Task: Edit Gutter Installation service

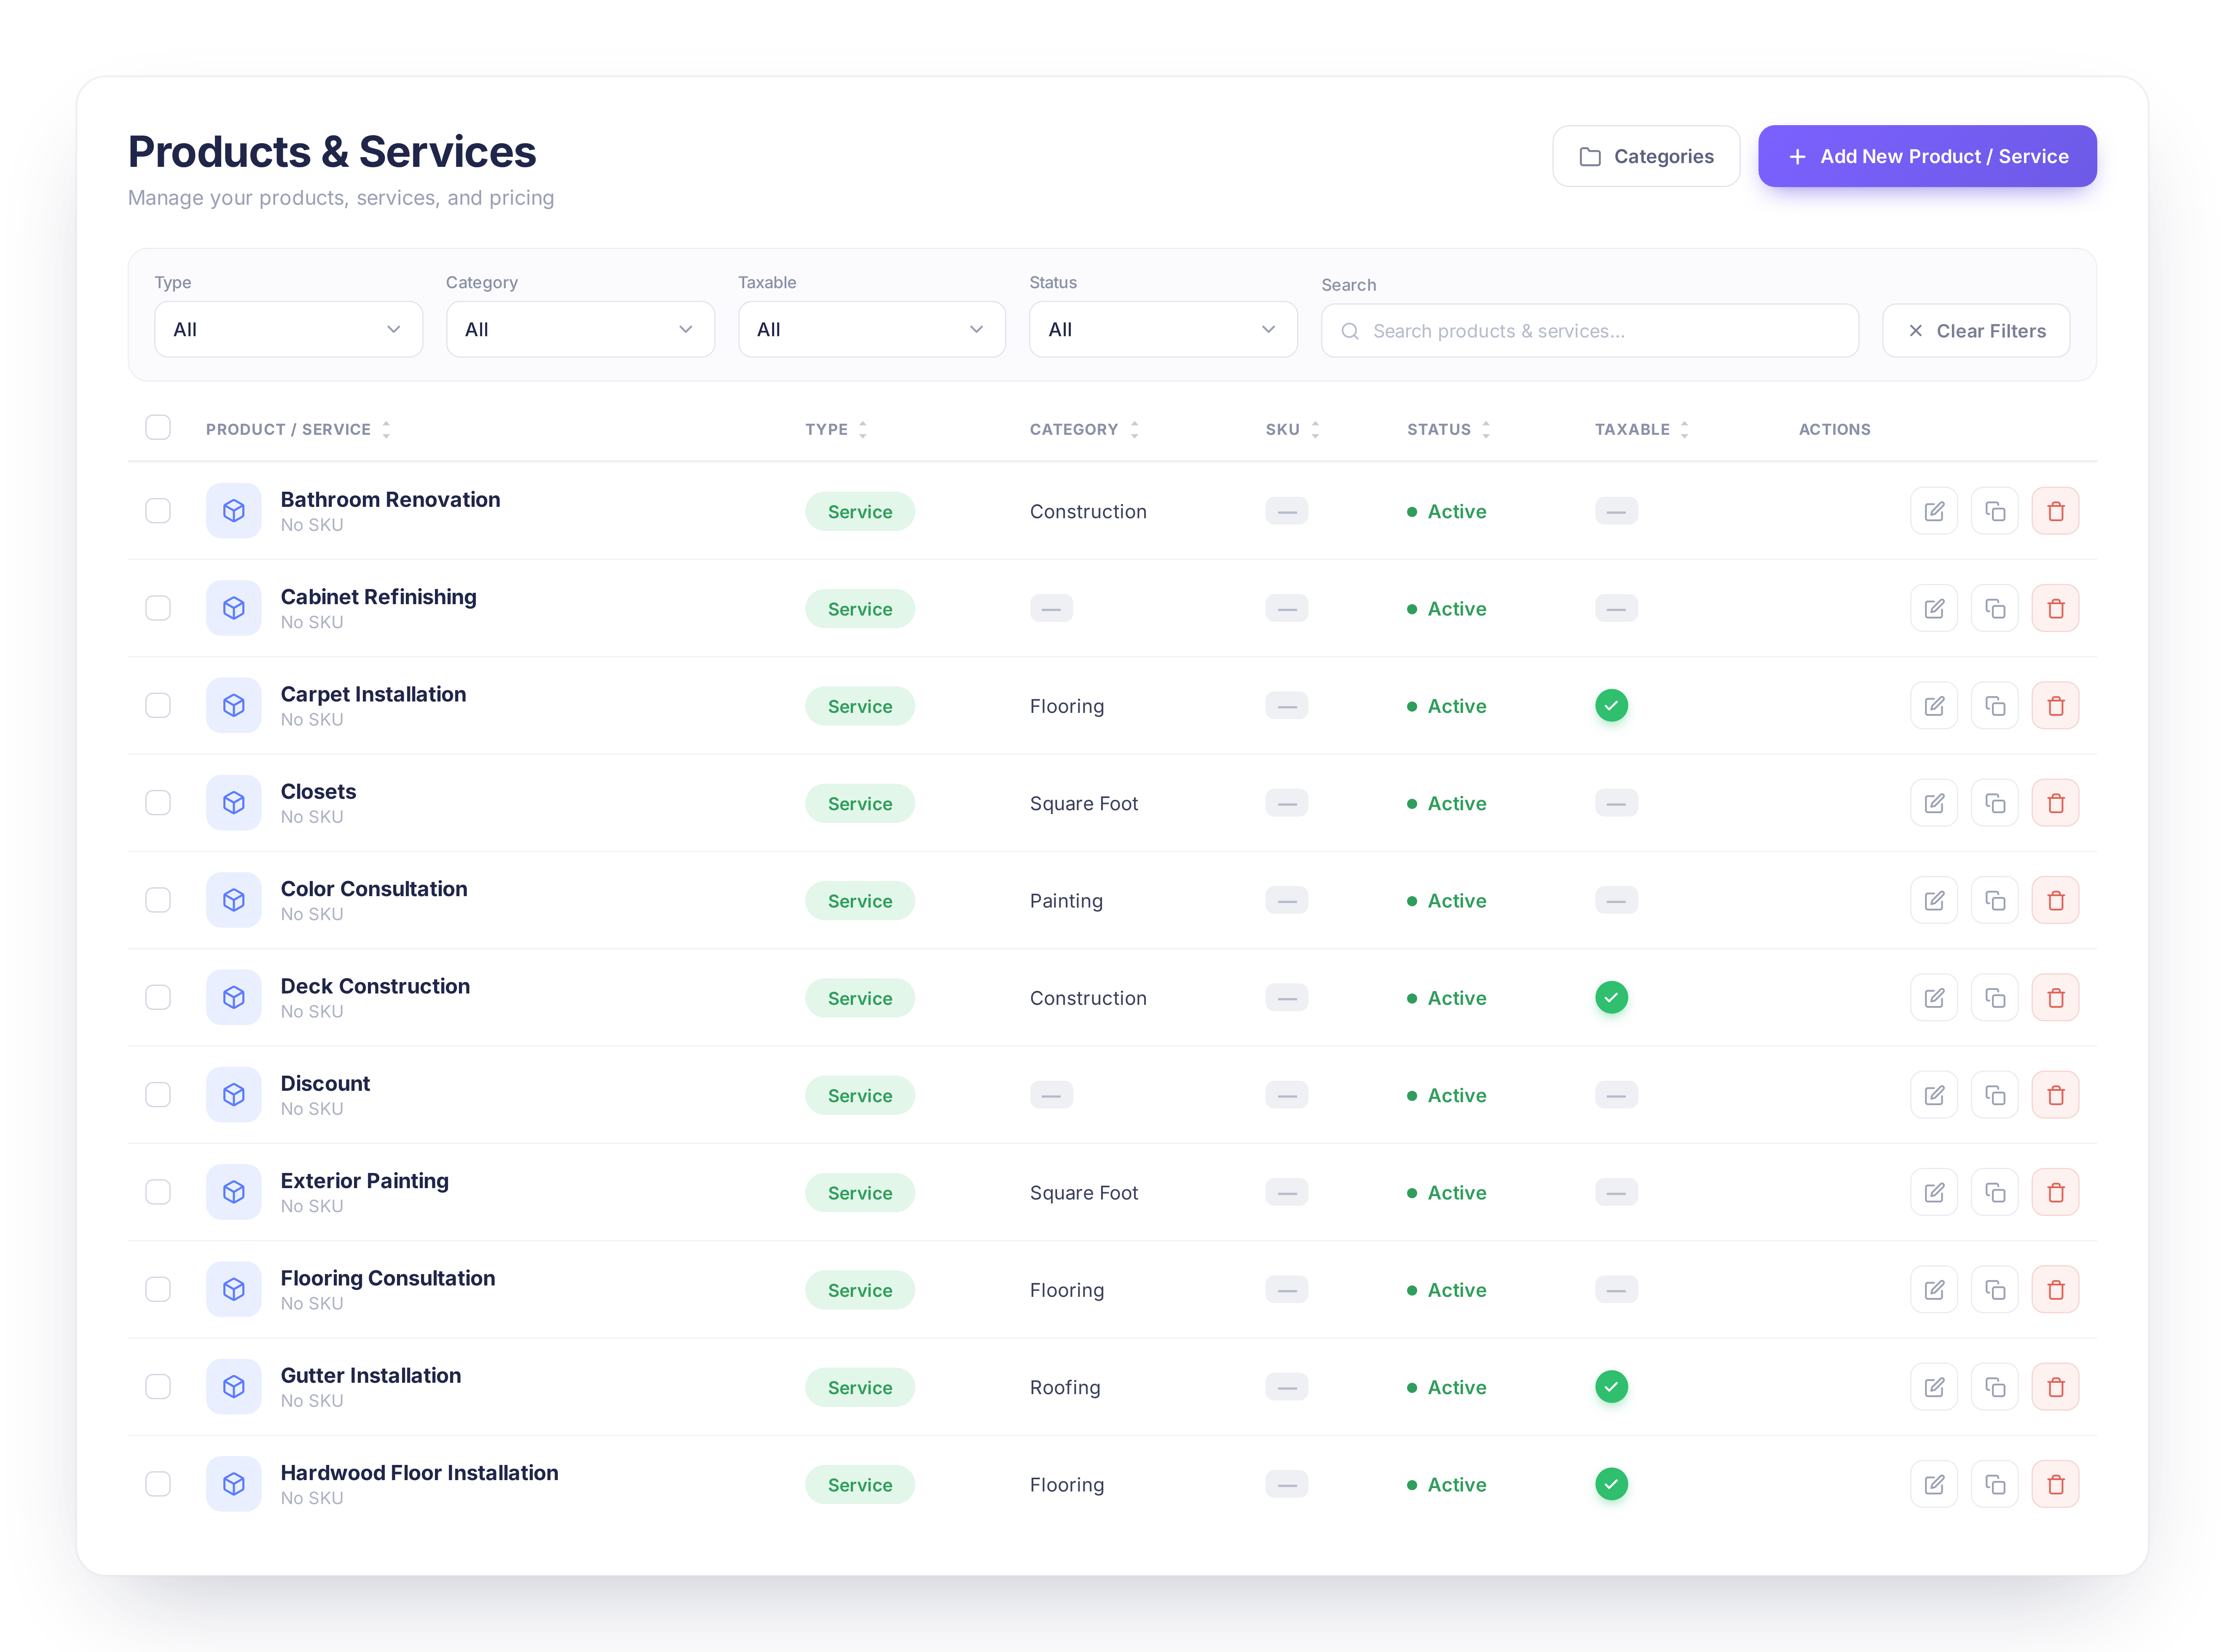Action: click(1933, 1387)
